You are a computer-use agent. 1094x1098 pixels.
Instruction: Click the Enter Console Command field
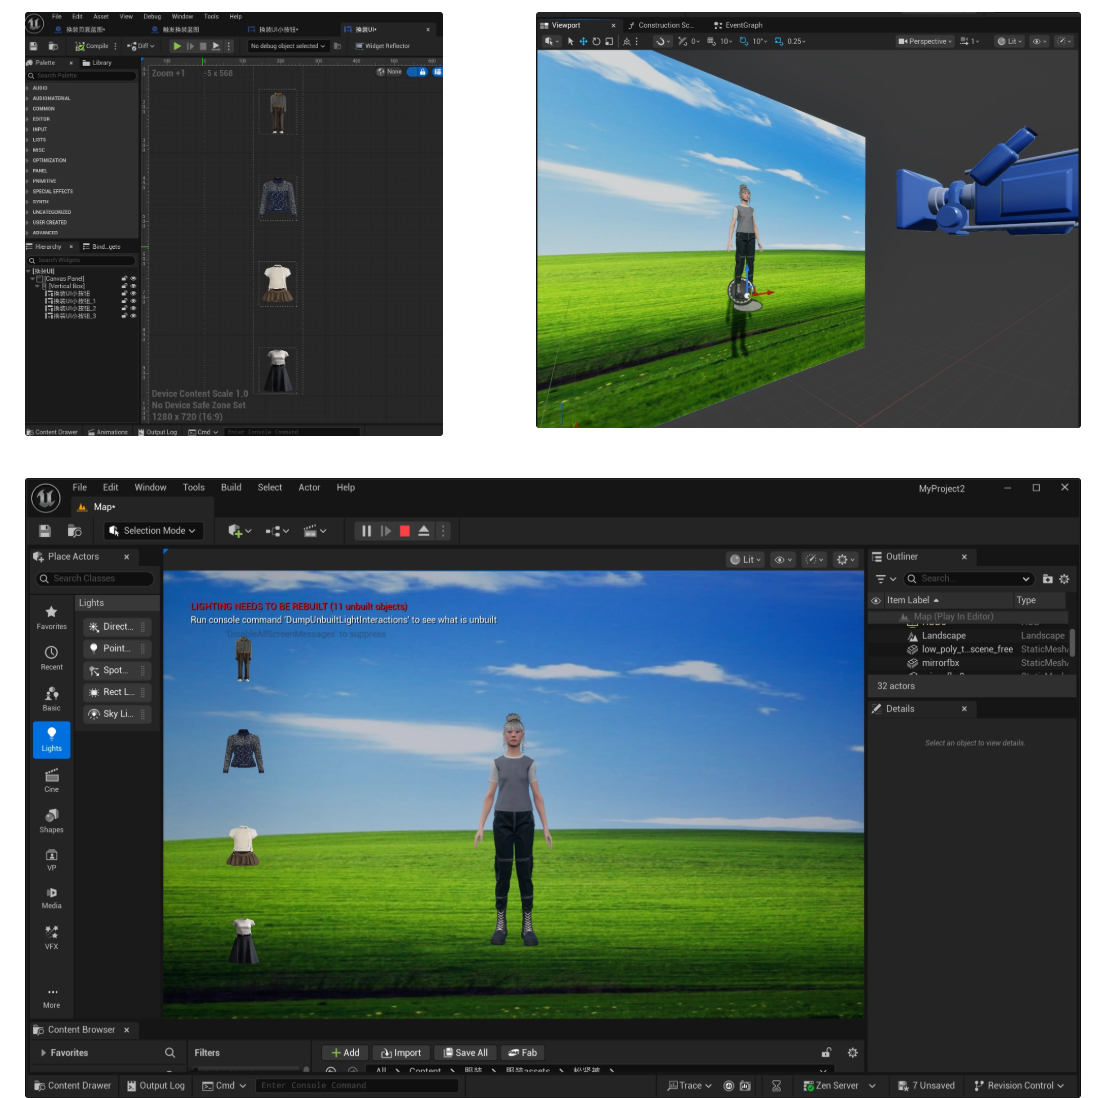pos(357,1085)
